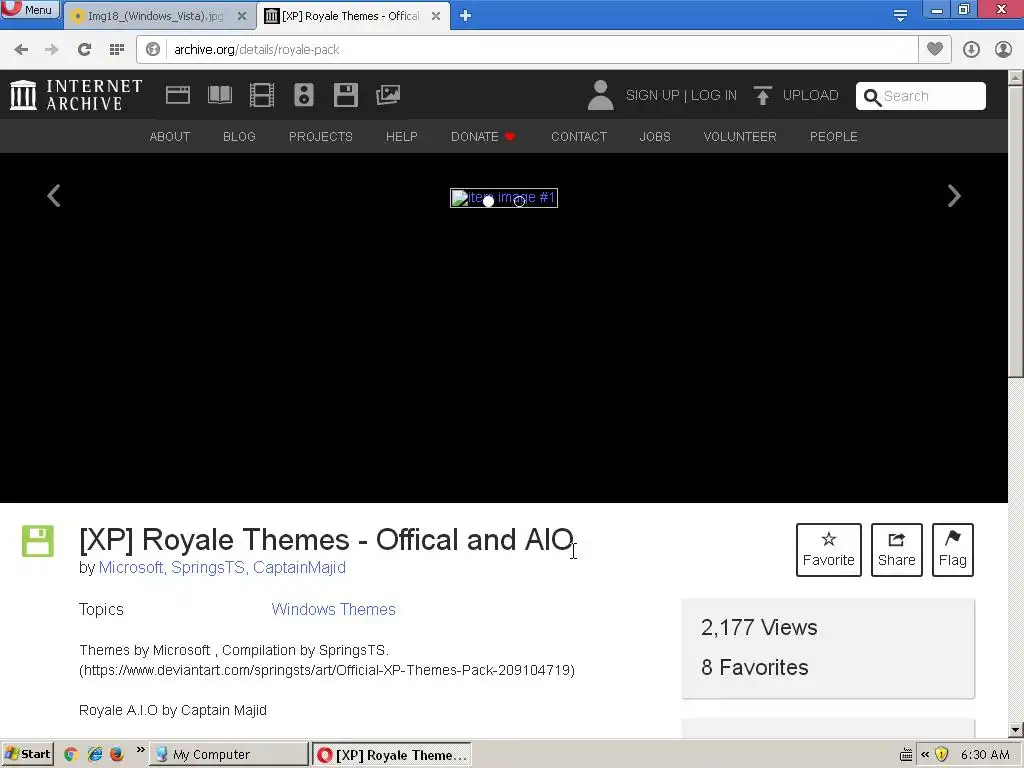
Task: Close the Img18_(Windows_Vista).jpg tab
Action: 242,16
